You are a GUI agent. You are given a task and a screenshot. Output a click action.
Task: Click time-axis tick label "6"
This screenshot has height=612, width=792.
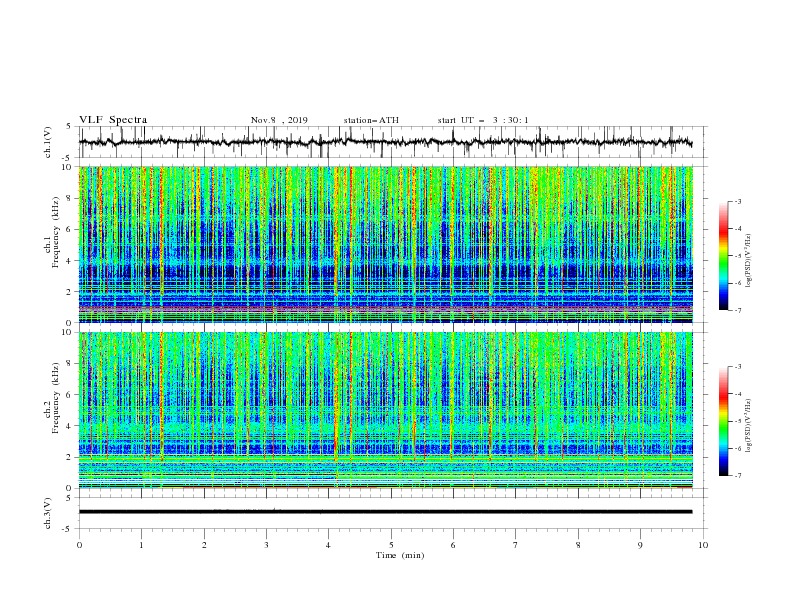pyautogui.click(x=453, y=545)
